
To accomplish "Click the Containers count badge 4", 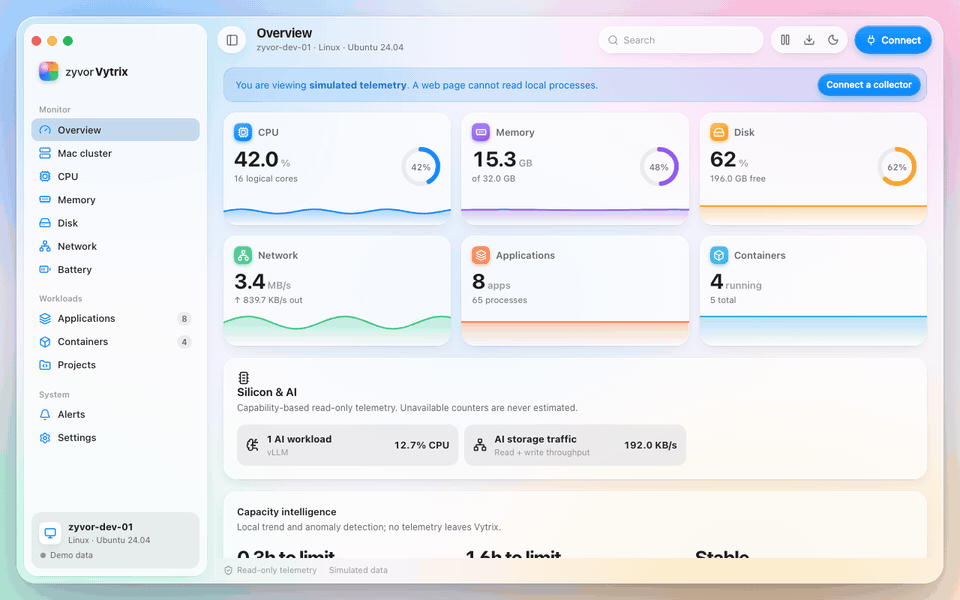I will click(x=184, y=342).
